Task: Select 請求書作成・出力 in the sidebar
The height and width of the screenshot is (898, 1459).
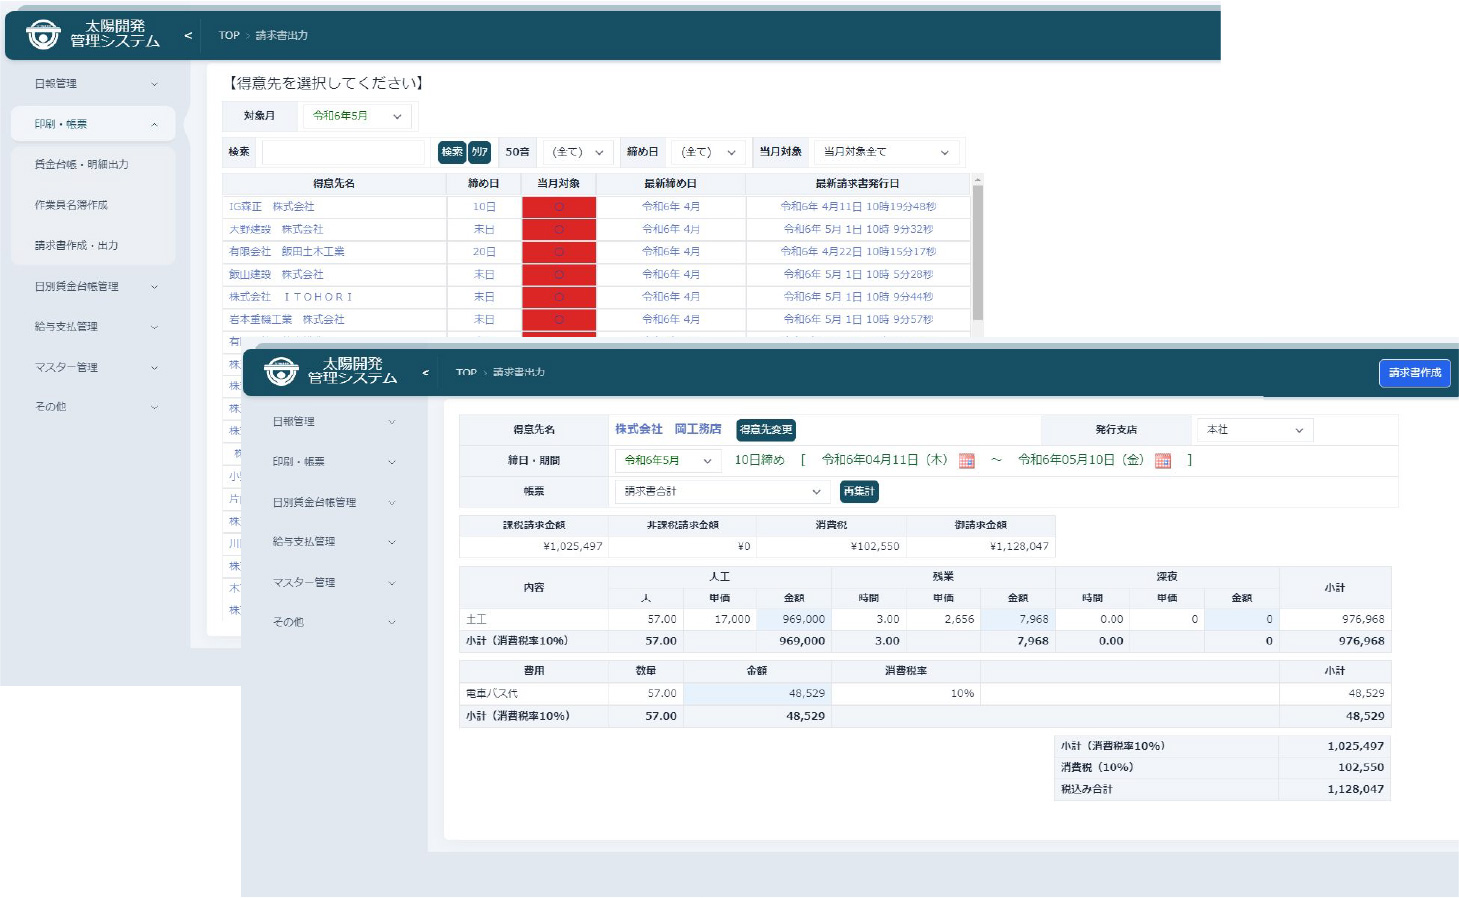Action: 77,245
